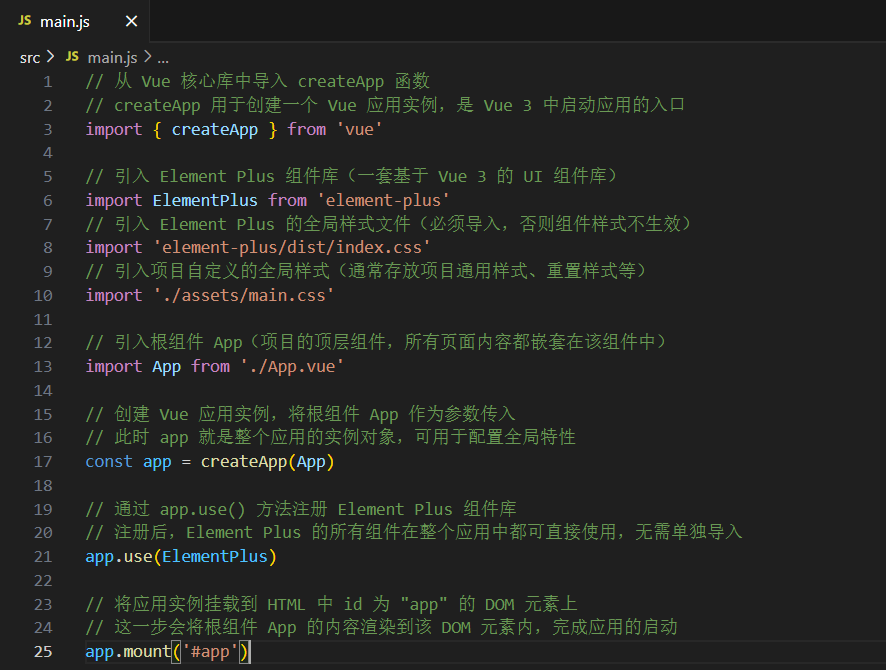Click the './App.vue' string on line 13

tap(292, 366)
